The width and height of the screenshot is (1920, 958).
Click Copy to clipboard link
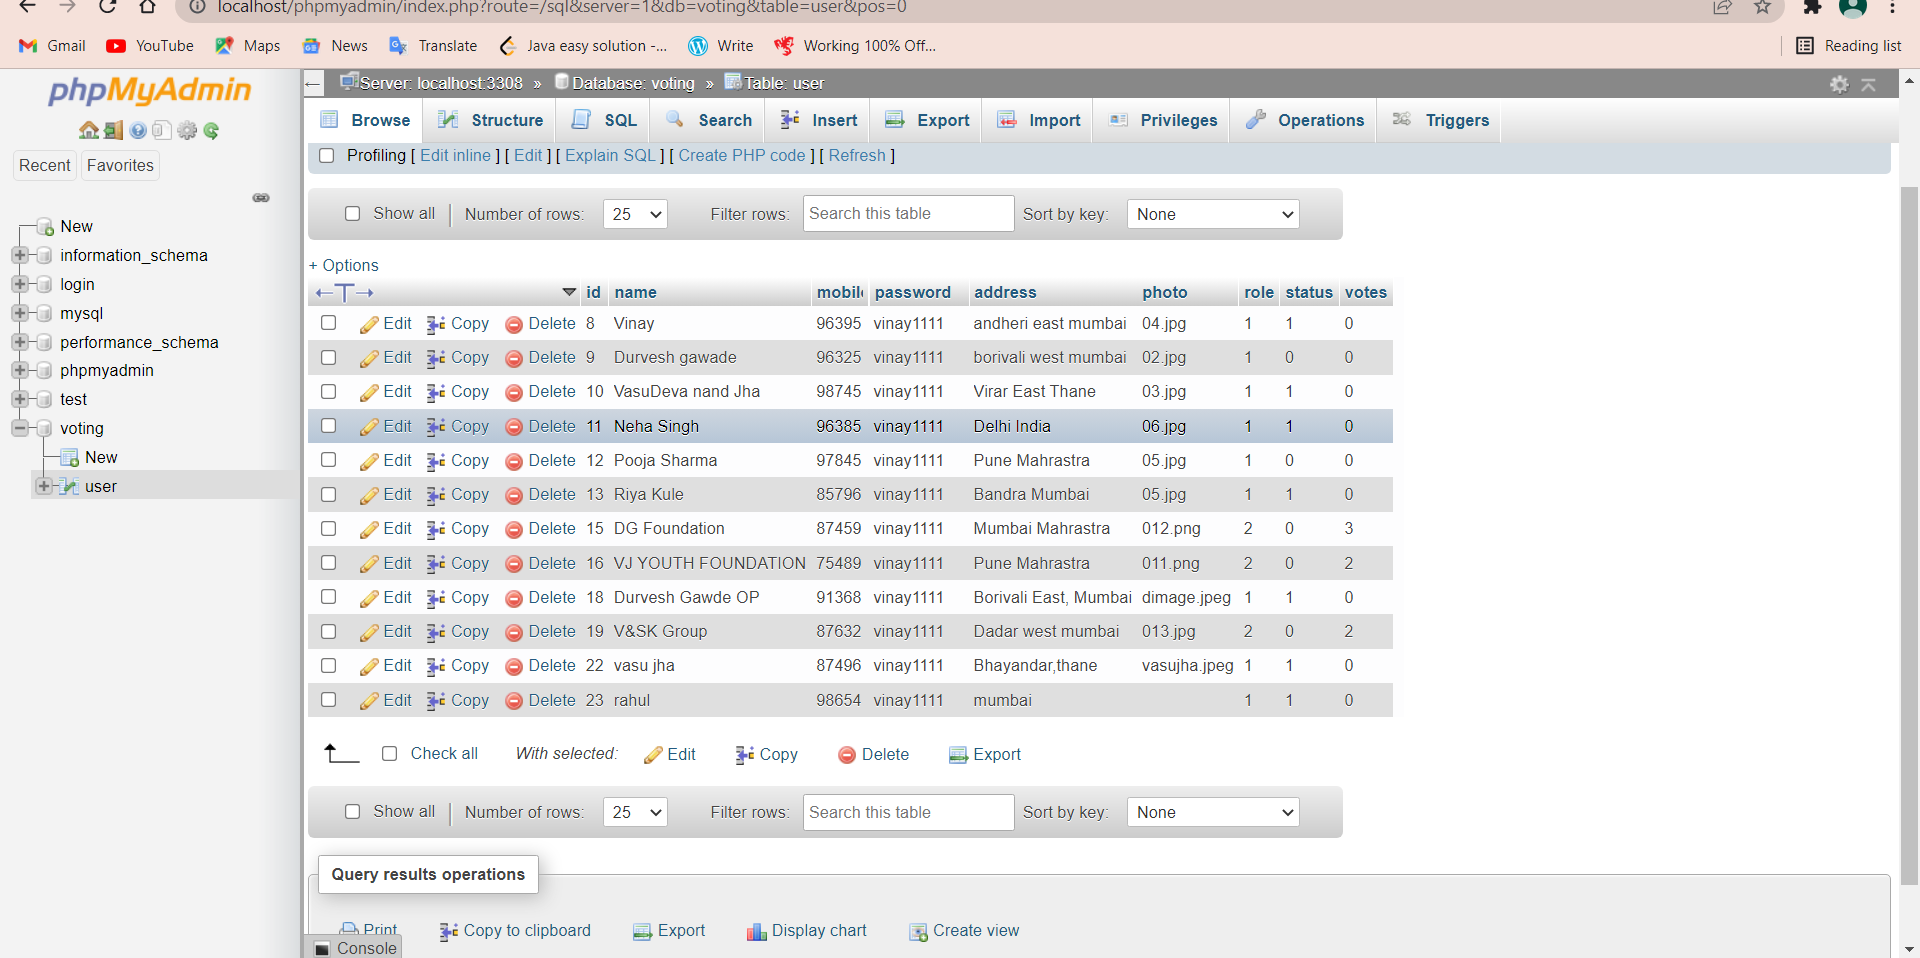click(x=526, y=931)
